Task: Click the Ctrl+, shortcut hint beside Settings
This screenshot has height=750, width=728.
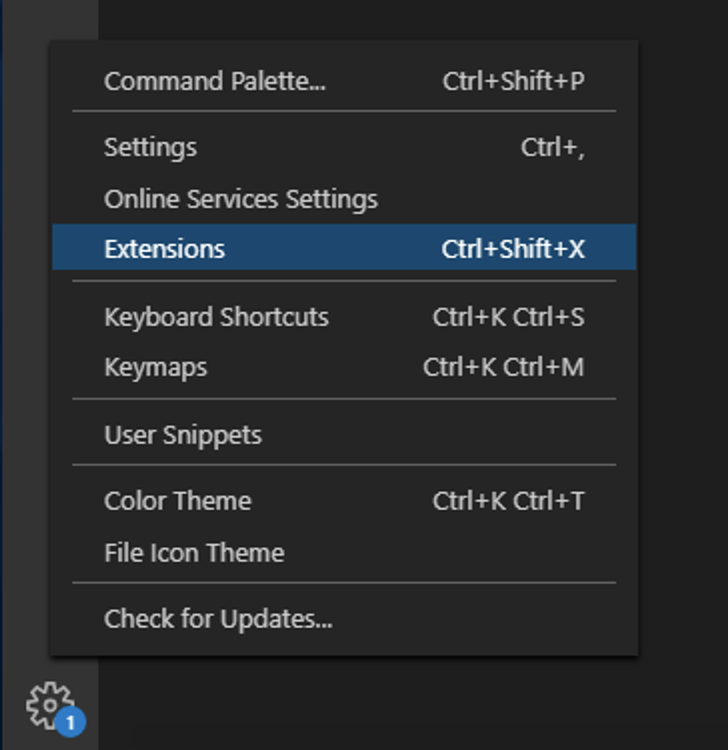Action: click(552, 147)
